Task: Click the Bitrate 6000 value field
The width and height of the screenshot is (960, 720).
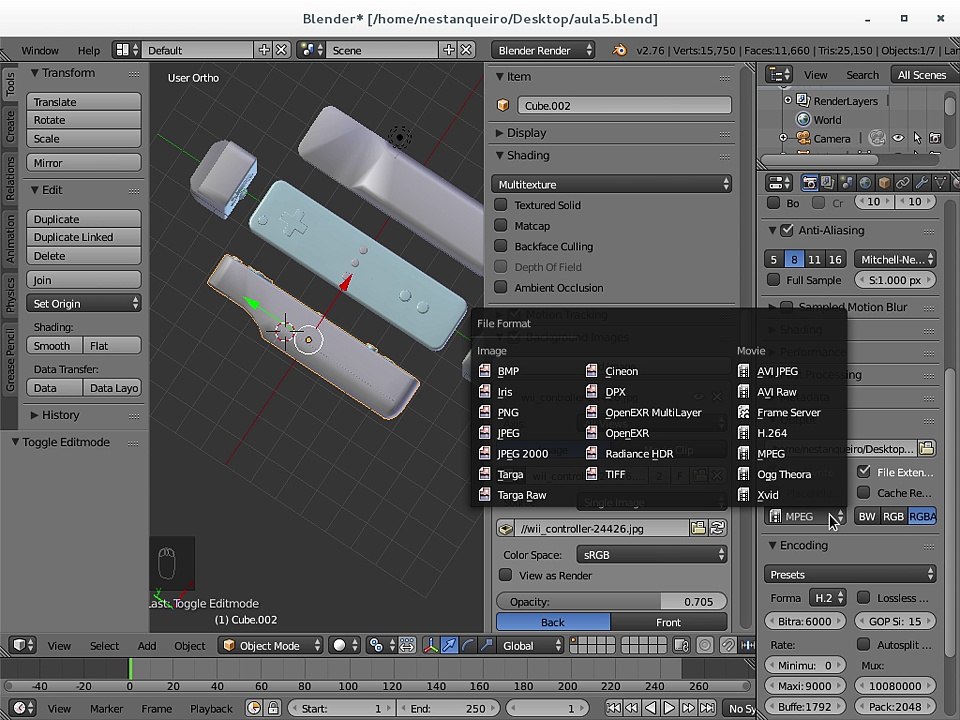Action: [x=805, y=621]
